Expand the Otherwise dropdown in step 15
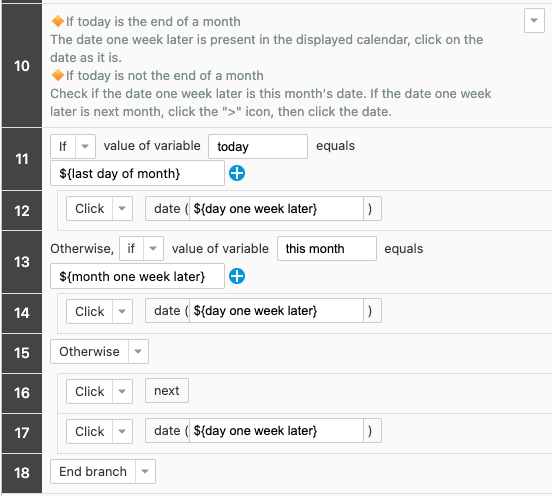 point(138,351)
